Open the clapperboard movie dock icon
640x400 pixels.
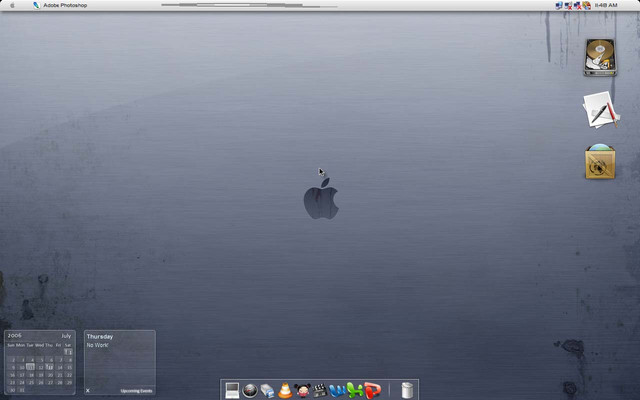[x=320, y=391]
